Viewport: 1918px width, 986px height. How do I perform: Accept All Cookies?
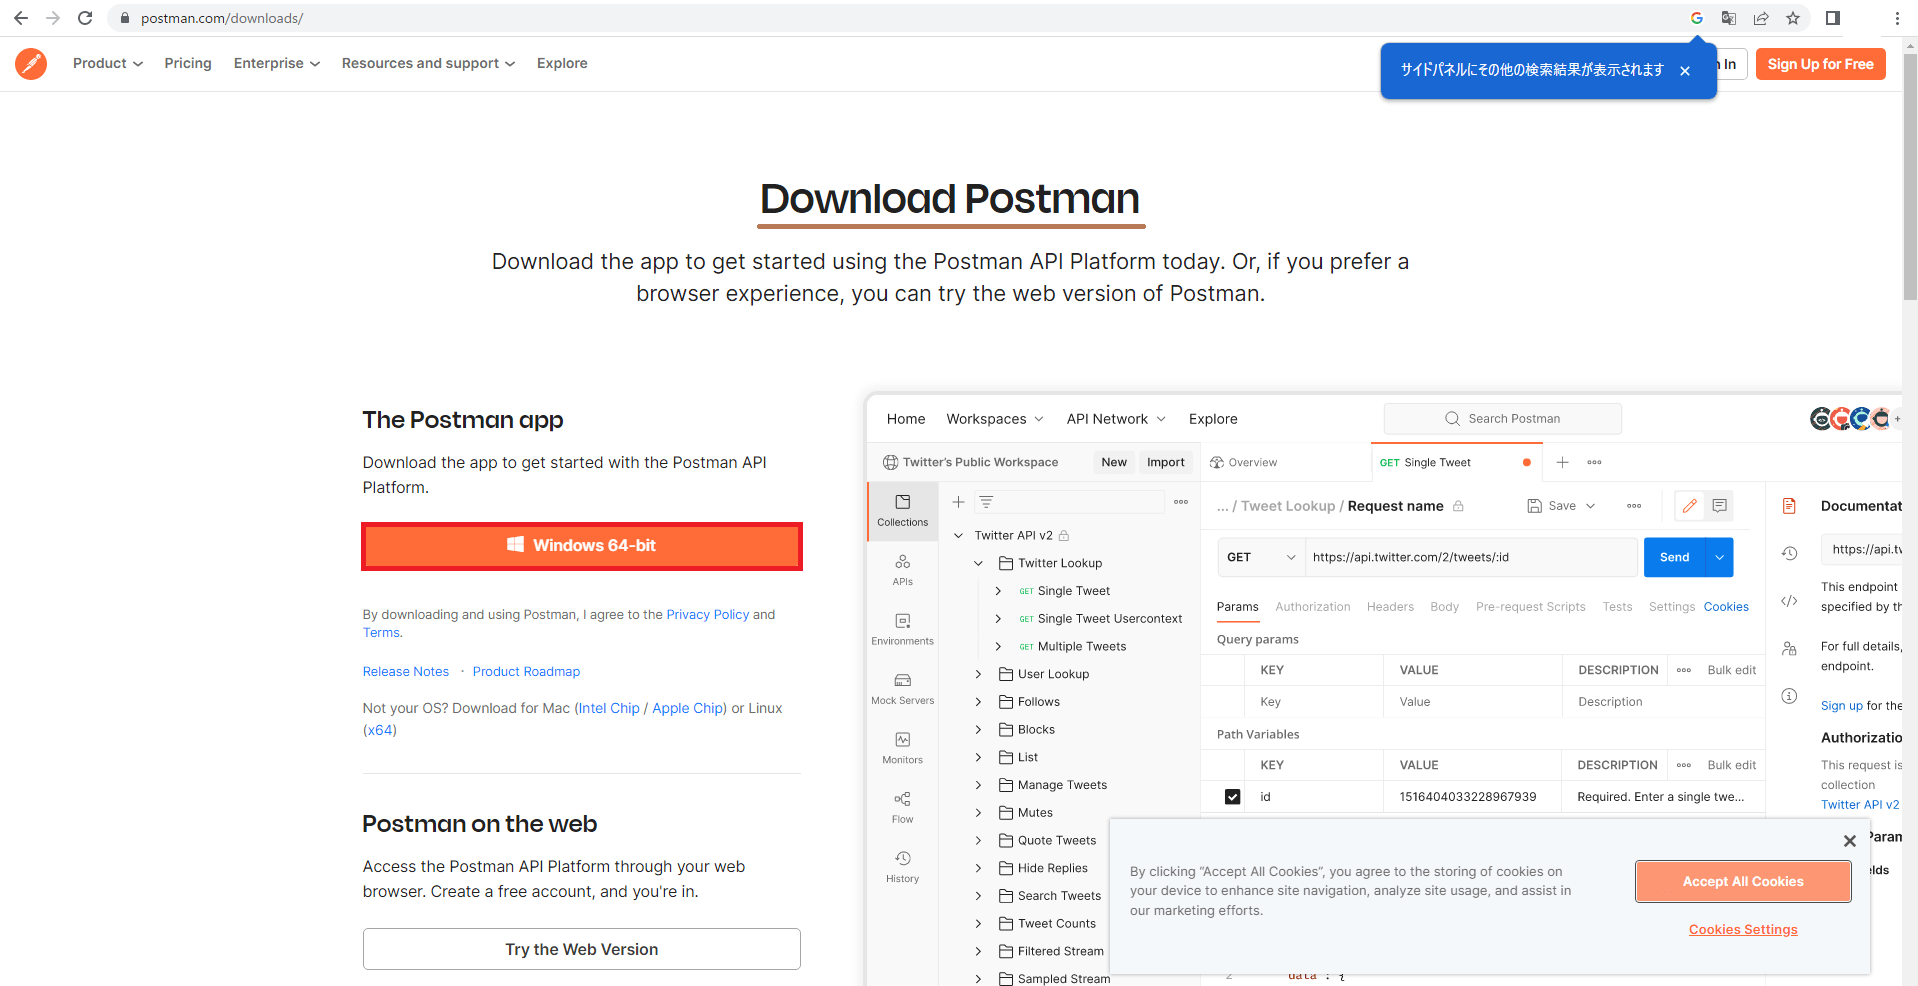point(1743,881)
